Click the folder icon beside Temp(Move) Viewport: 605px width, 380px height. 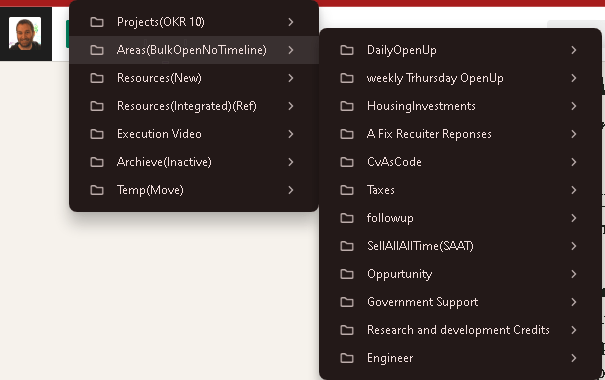pos(97,190)
